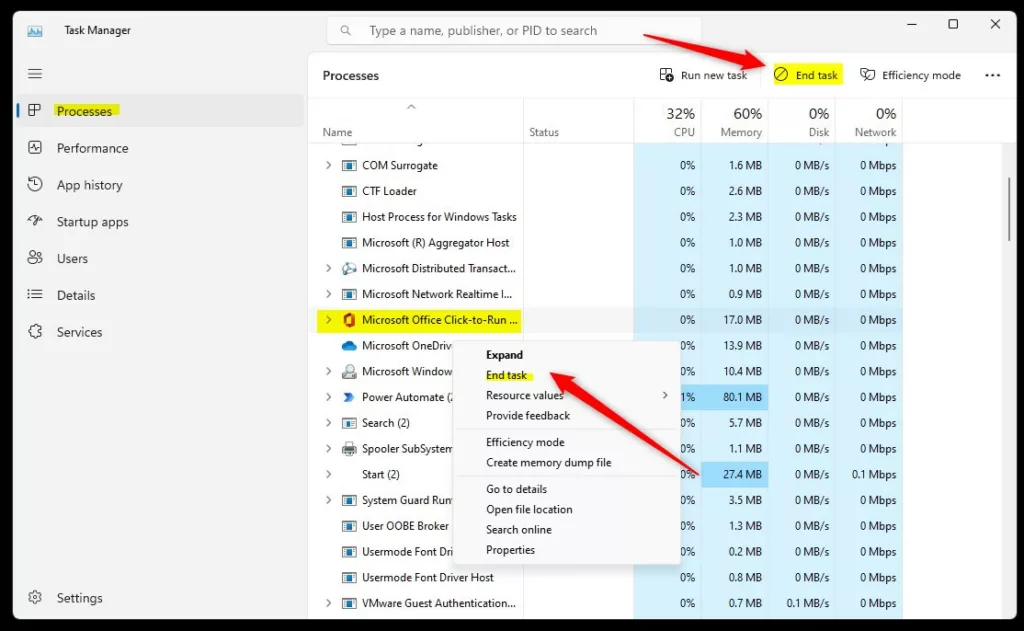Screen dimensions: 1024x631
Task: Click the process search input field
Action: coord(514,31)
